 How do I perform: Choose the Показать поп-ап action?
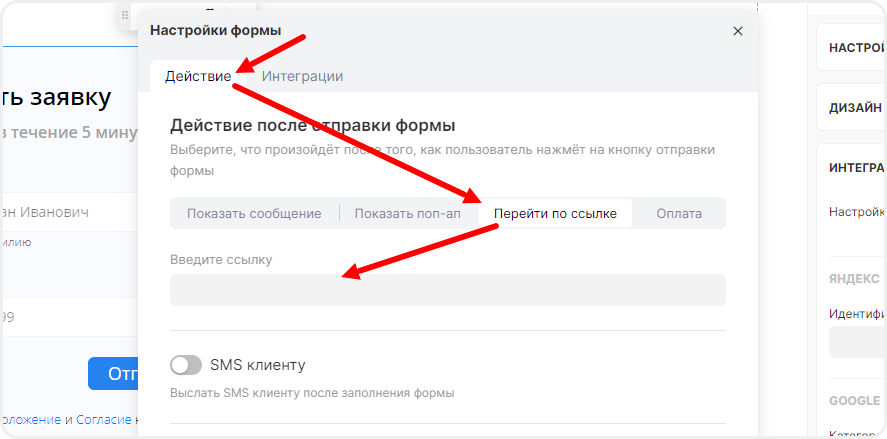407,213
